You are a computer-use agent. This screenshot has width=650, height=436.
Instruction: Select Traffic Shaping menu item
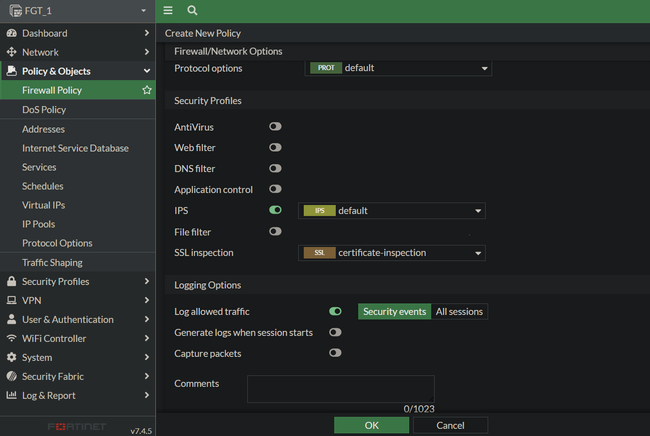click(x=52, y=262)
